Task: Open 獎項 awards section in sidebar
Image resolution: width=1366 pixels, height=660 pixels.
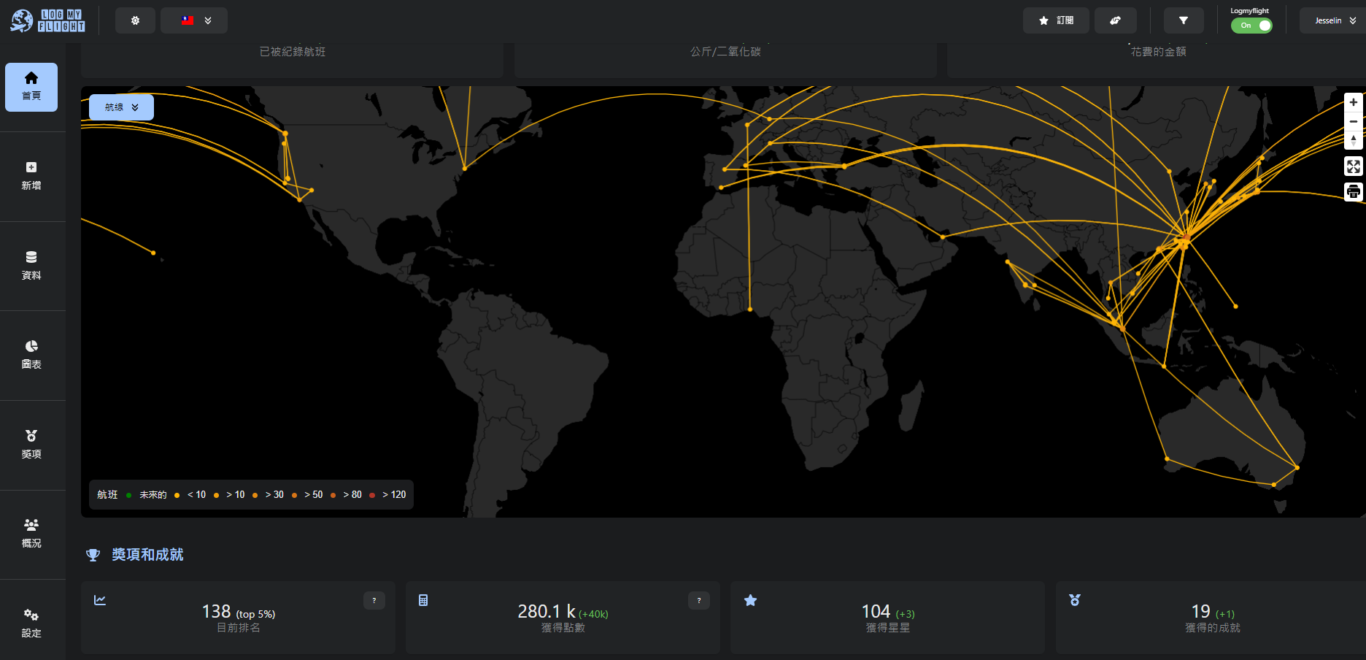Action: (31, 445)
